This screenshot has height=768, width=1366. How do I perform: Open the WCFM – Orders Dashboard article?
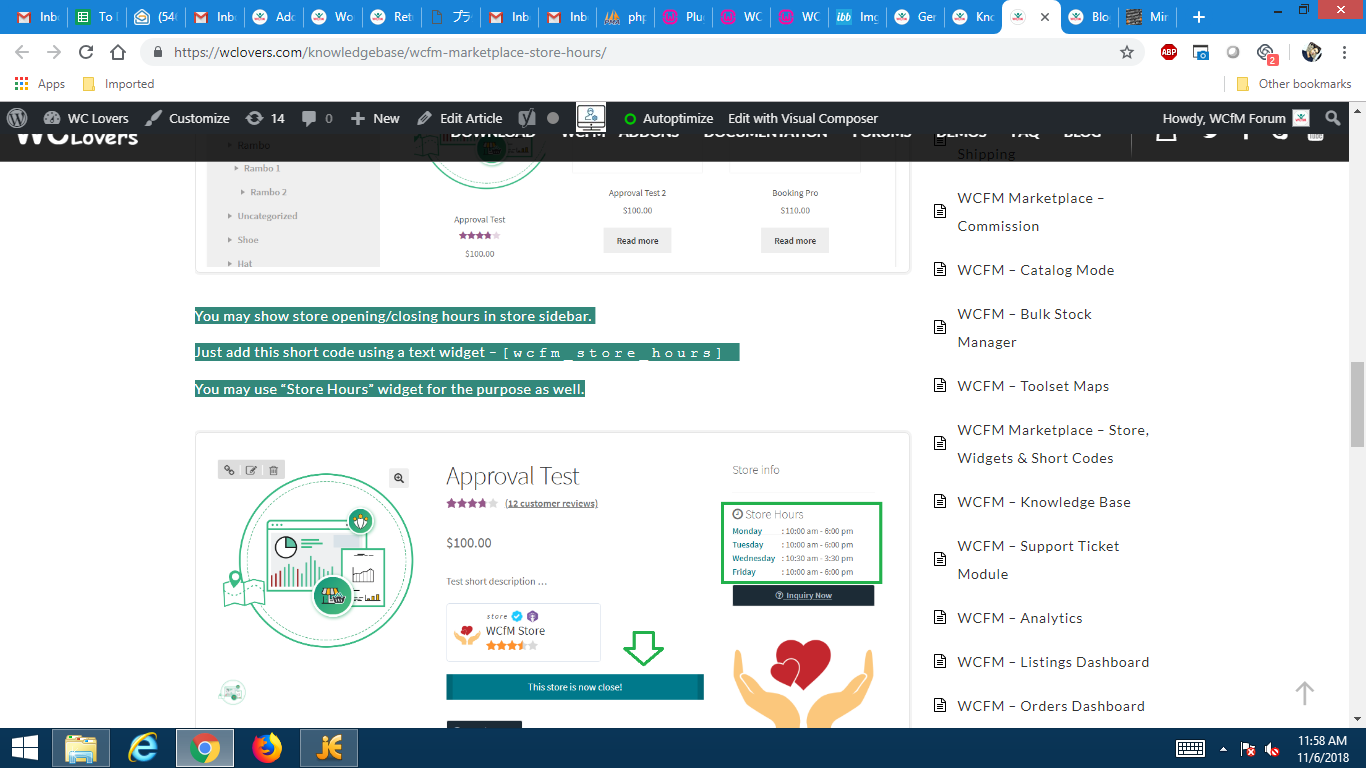1051,706
